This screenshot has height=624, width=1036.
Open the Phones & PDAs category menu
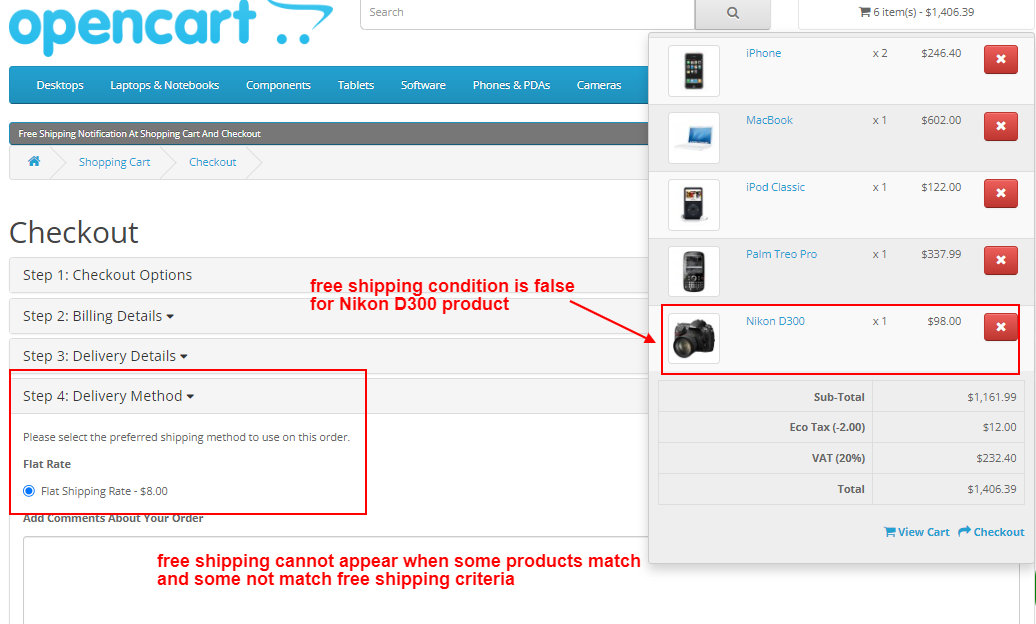511,85
